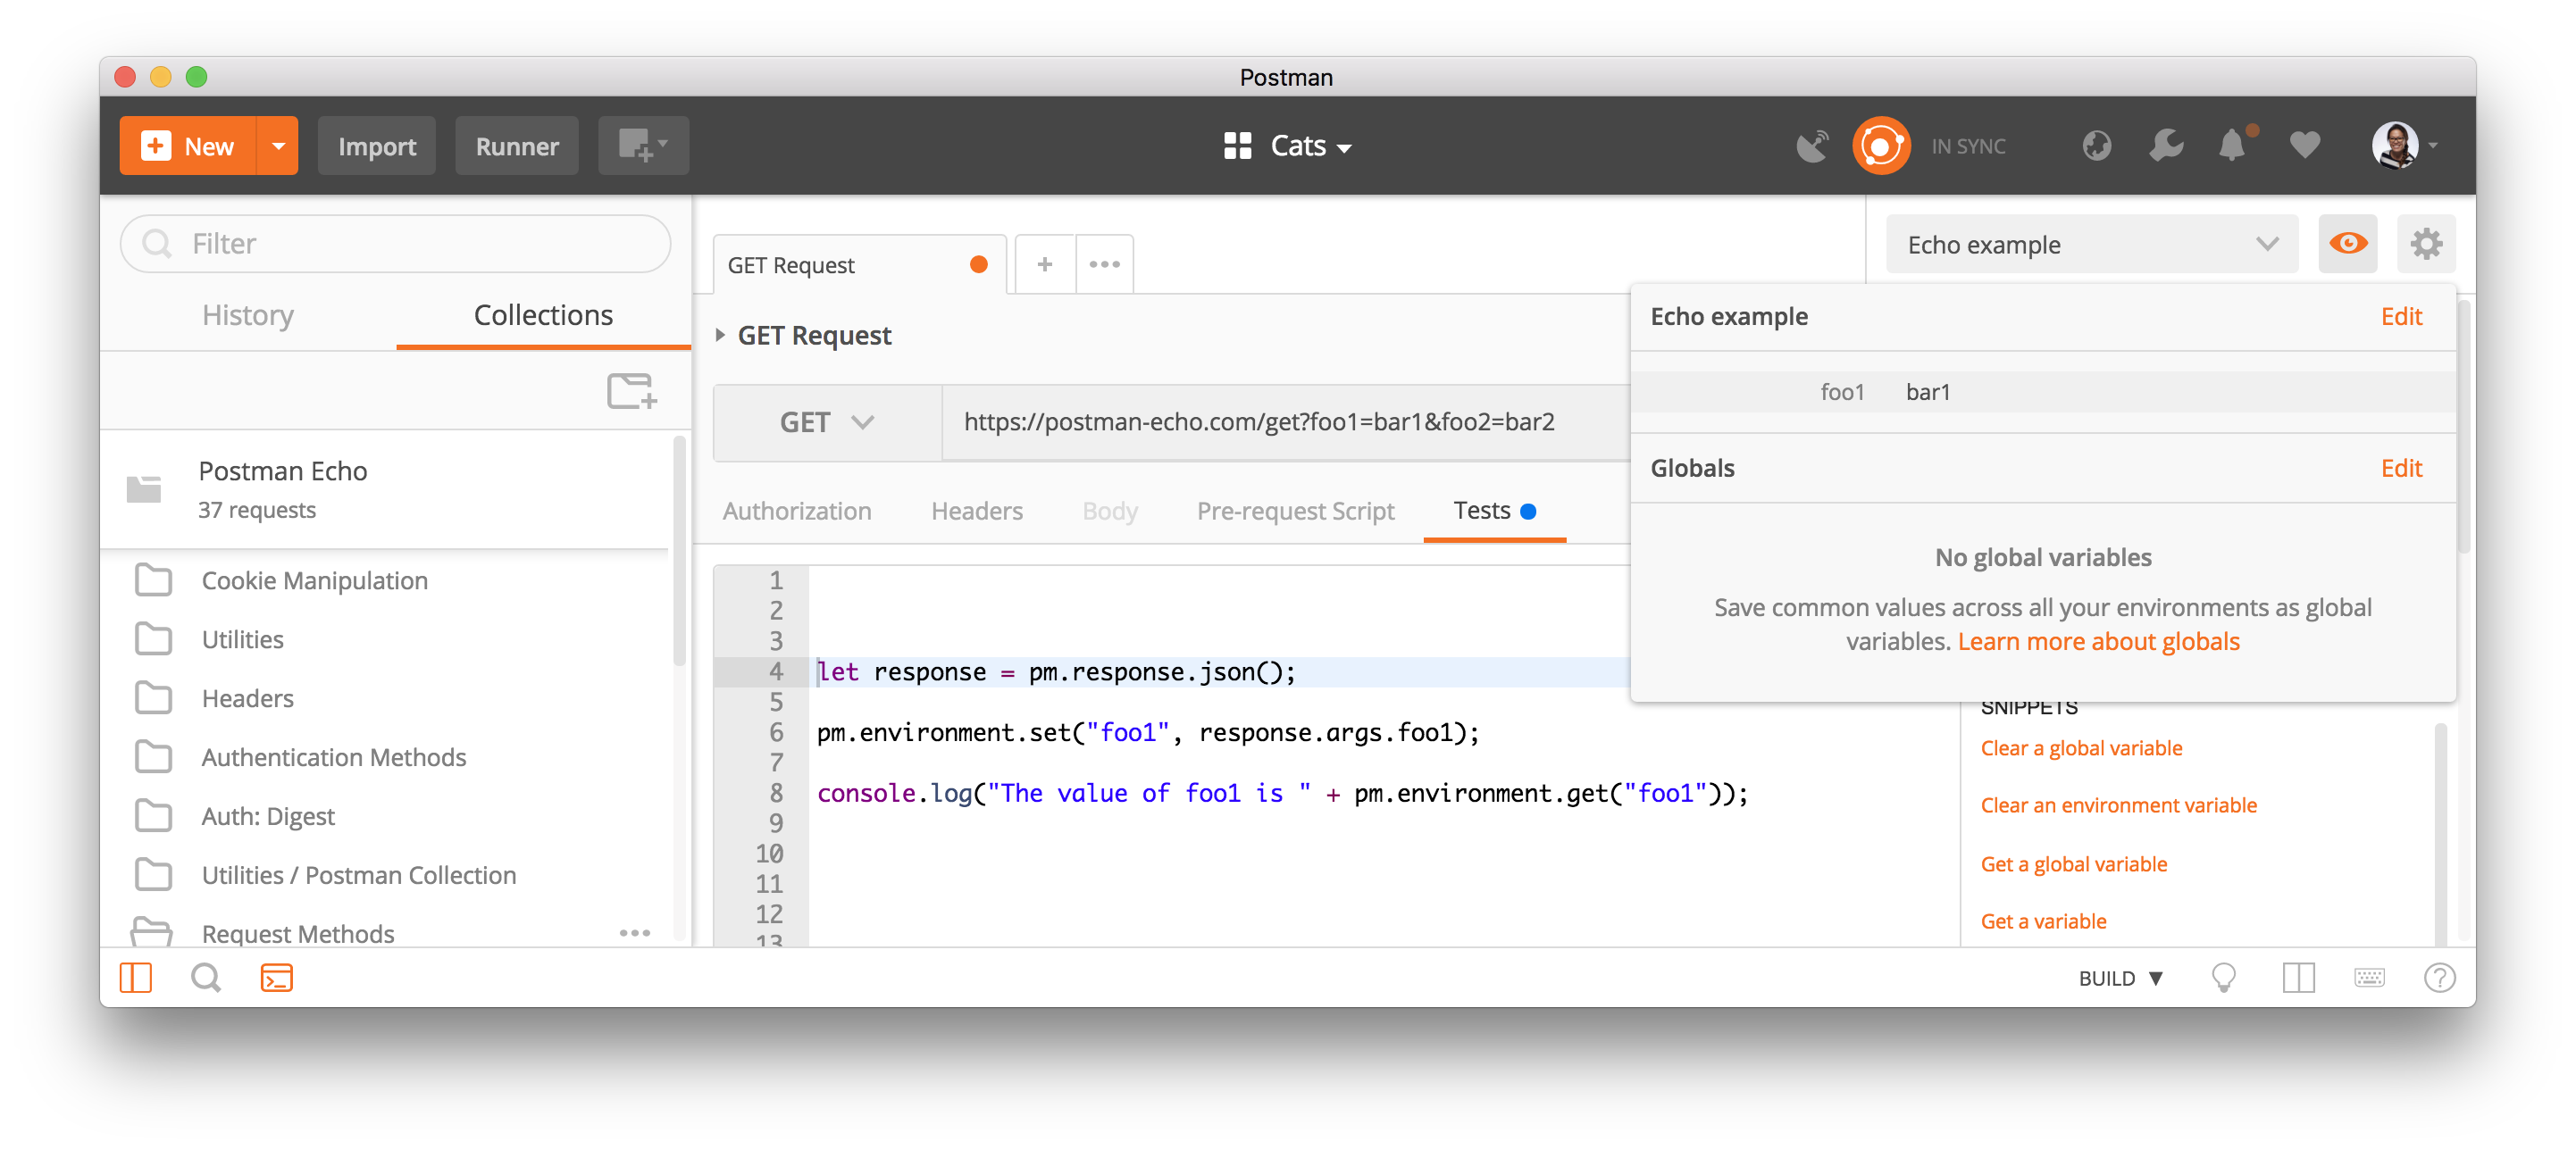Select the Collections tab
The width and height of the screenshot is (2576, 1150).
tap(543, 315)
